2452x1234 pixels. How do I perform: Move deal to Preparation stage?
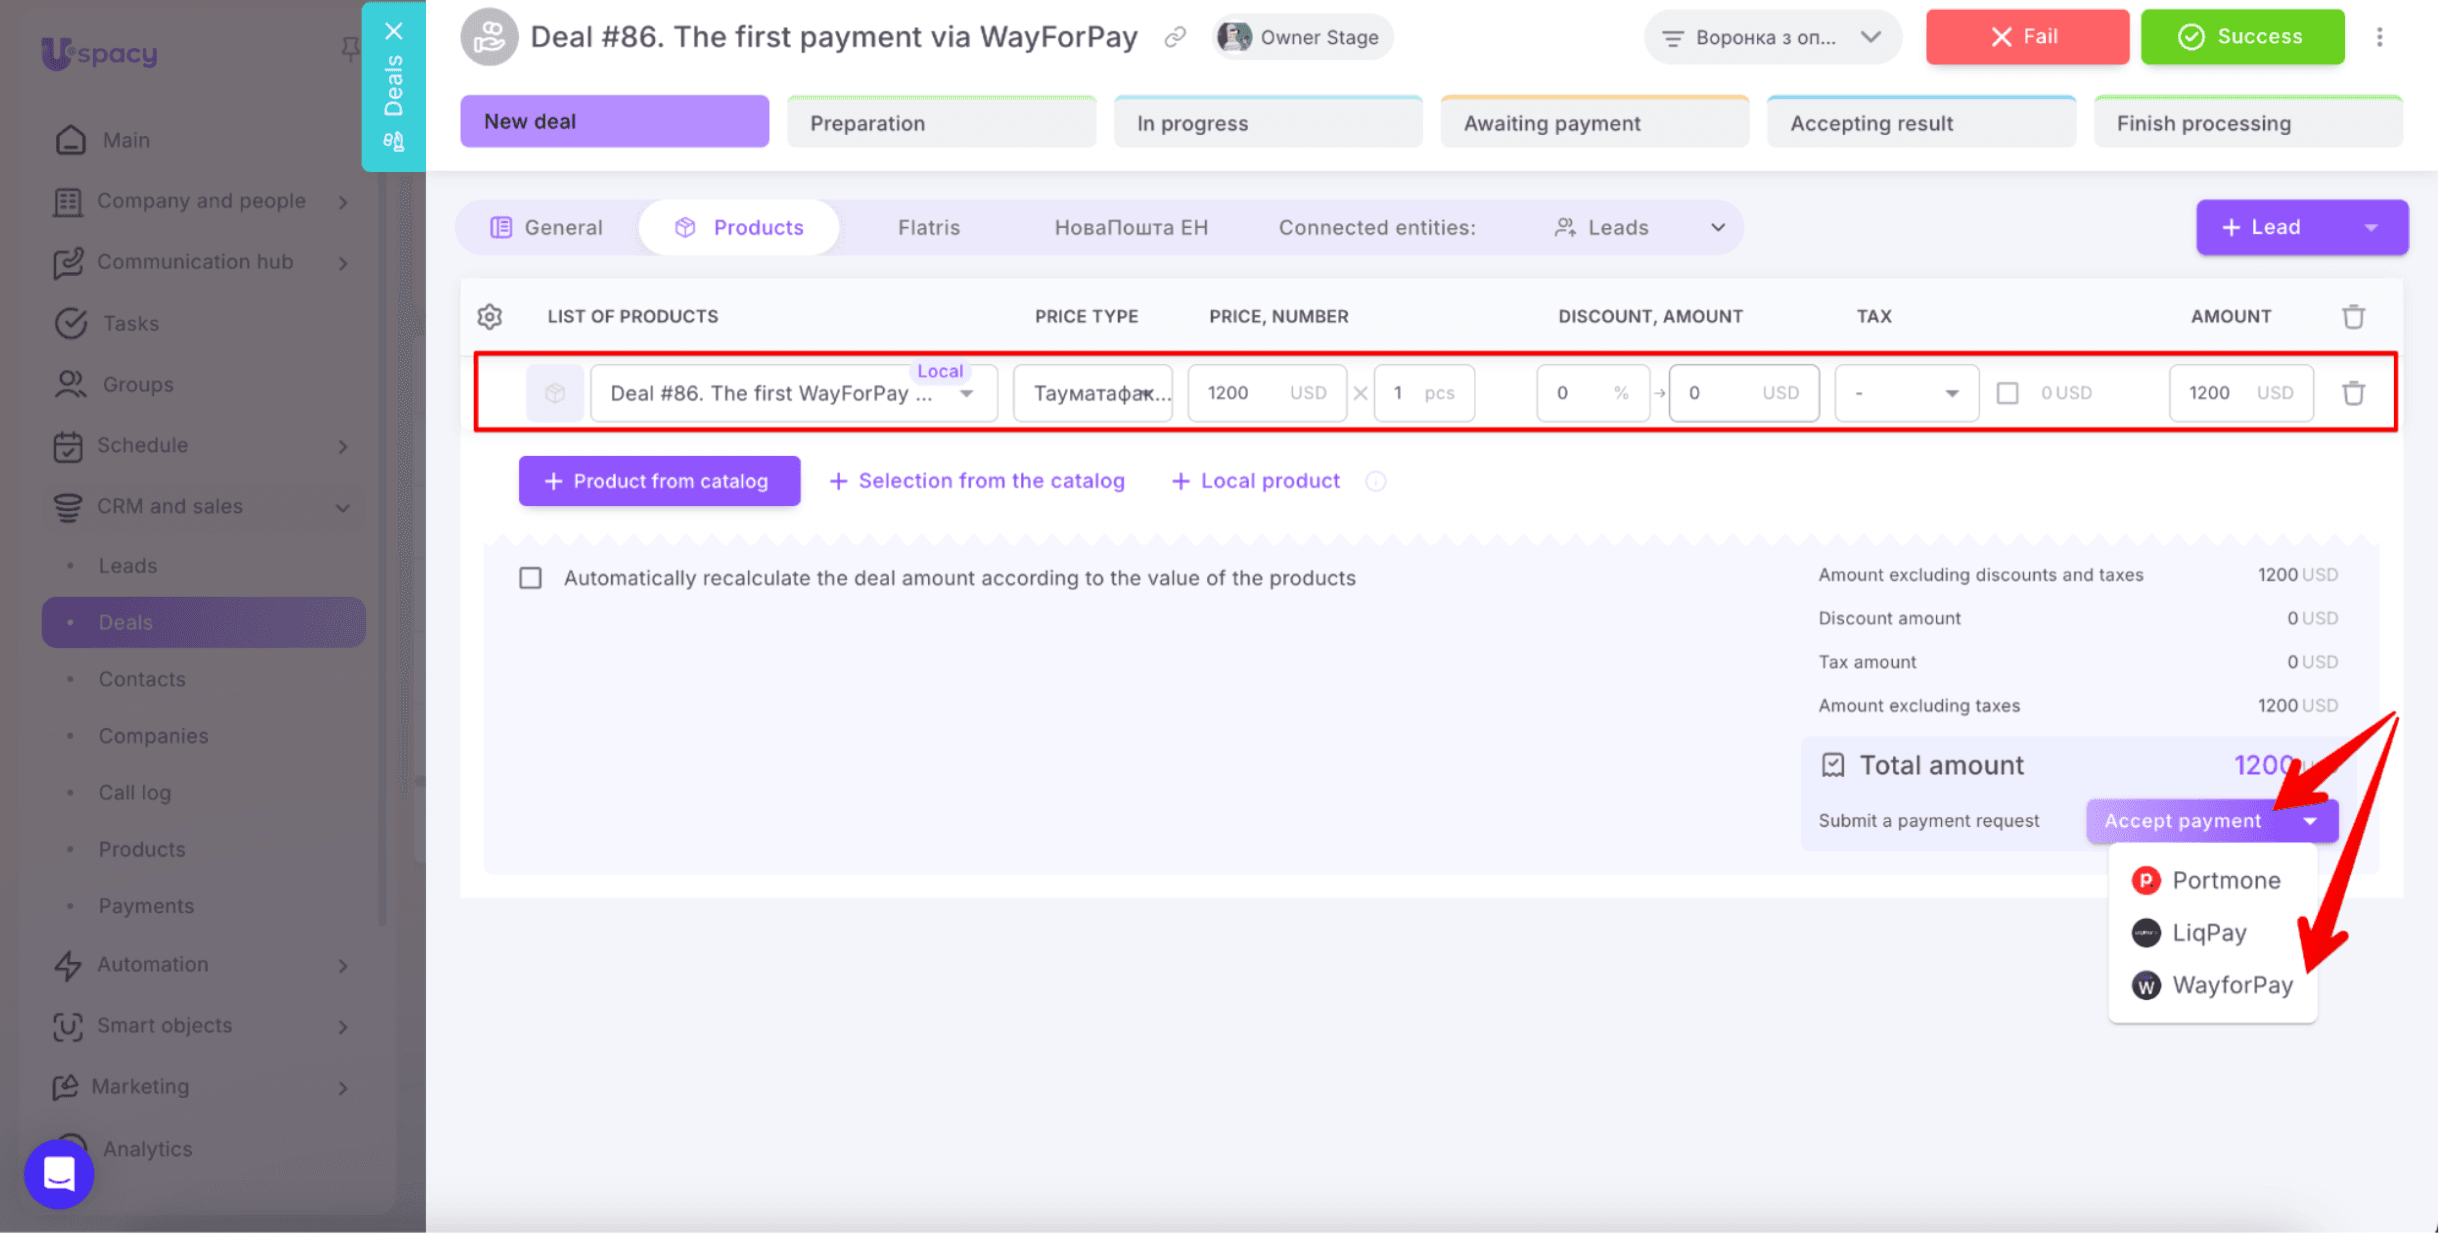click(x=941, y=123)
